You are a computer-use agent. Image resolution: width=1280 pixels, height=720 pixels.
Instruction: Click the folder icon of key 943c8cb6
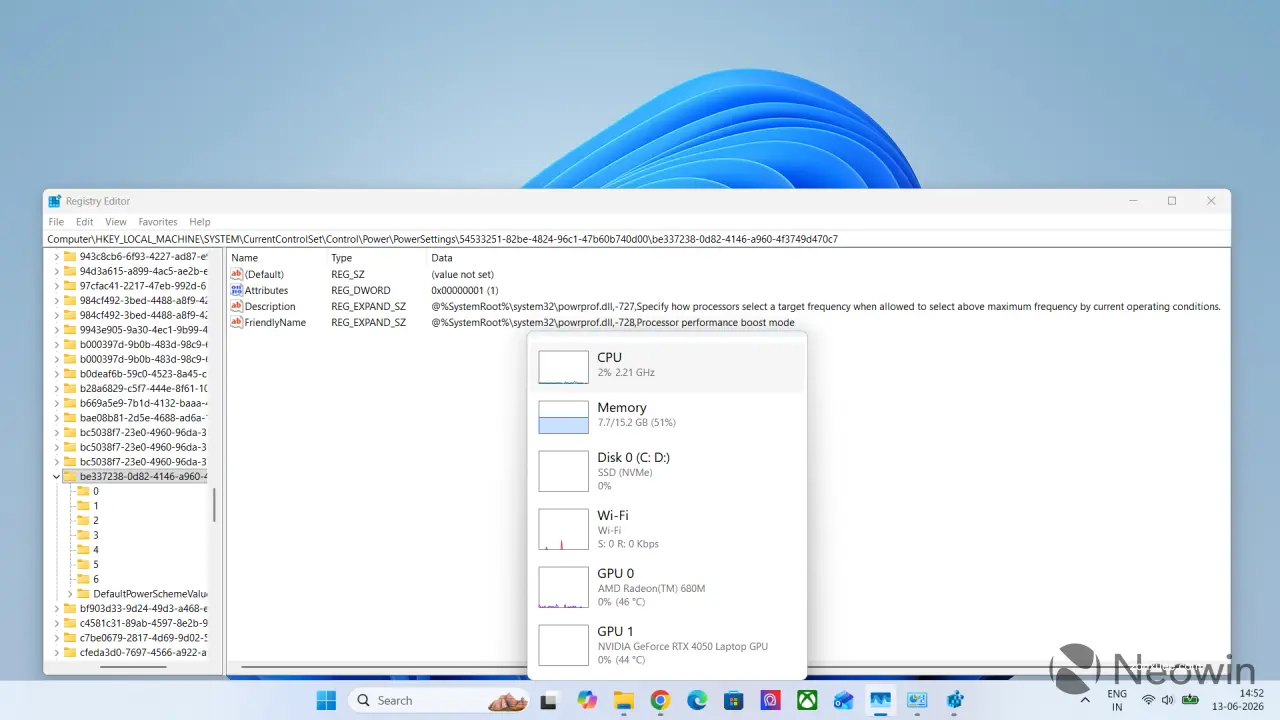[x=70, y=256]
